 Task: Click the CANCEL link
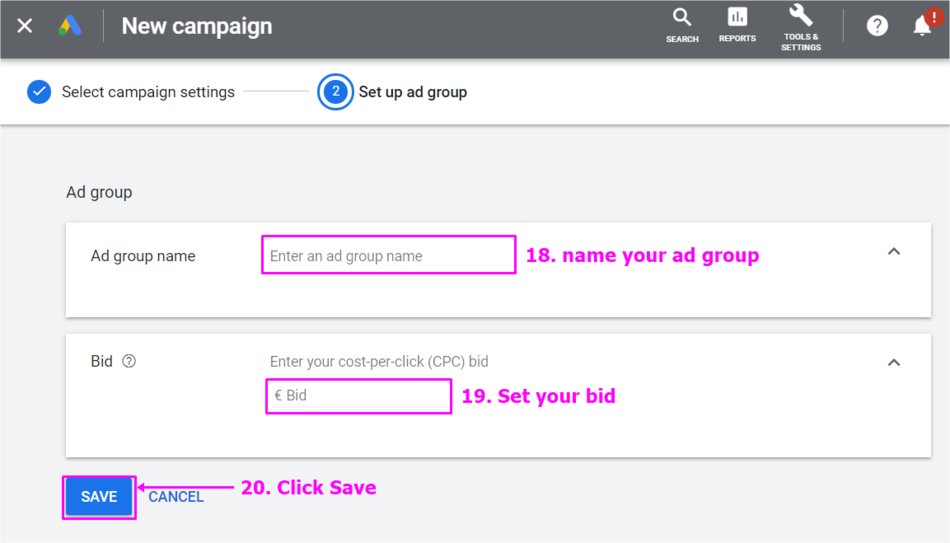pyautogui.click(x=176, y=497)
